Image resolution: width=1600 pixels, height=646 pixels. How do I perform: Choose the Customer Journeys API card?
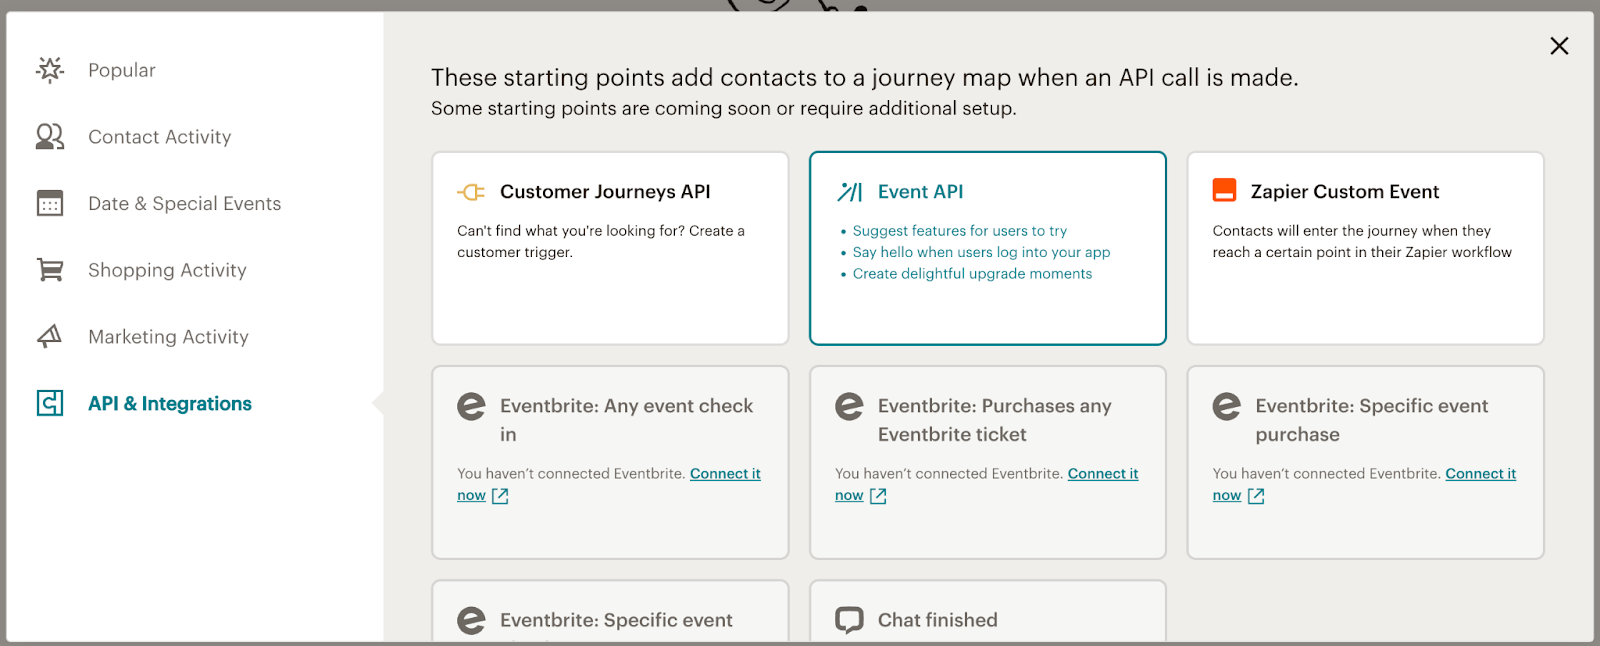(x=610, y=248)
